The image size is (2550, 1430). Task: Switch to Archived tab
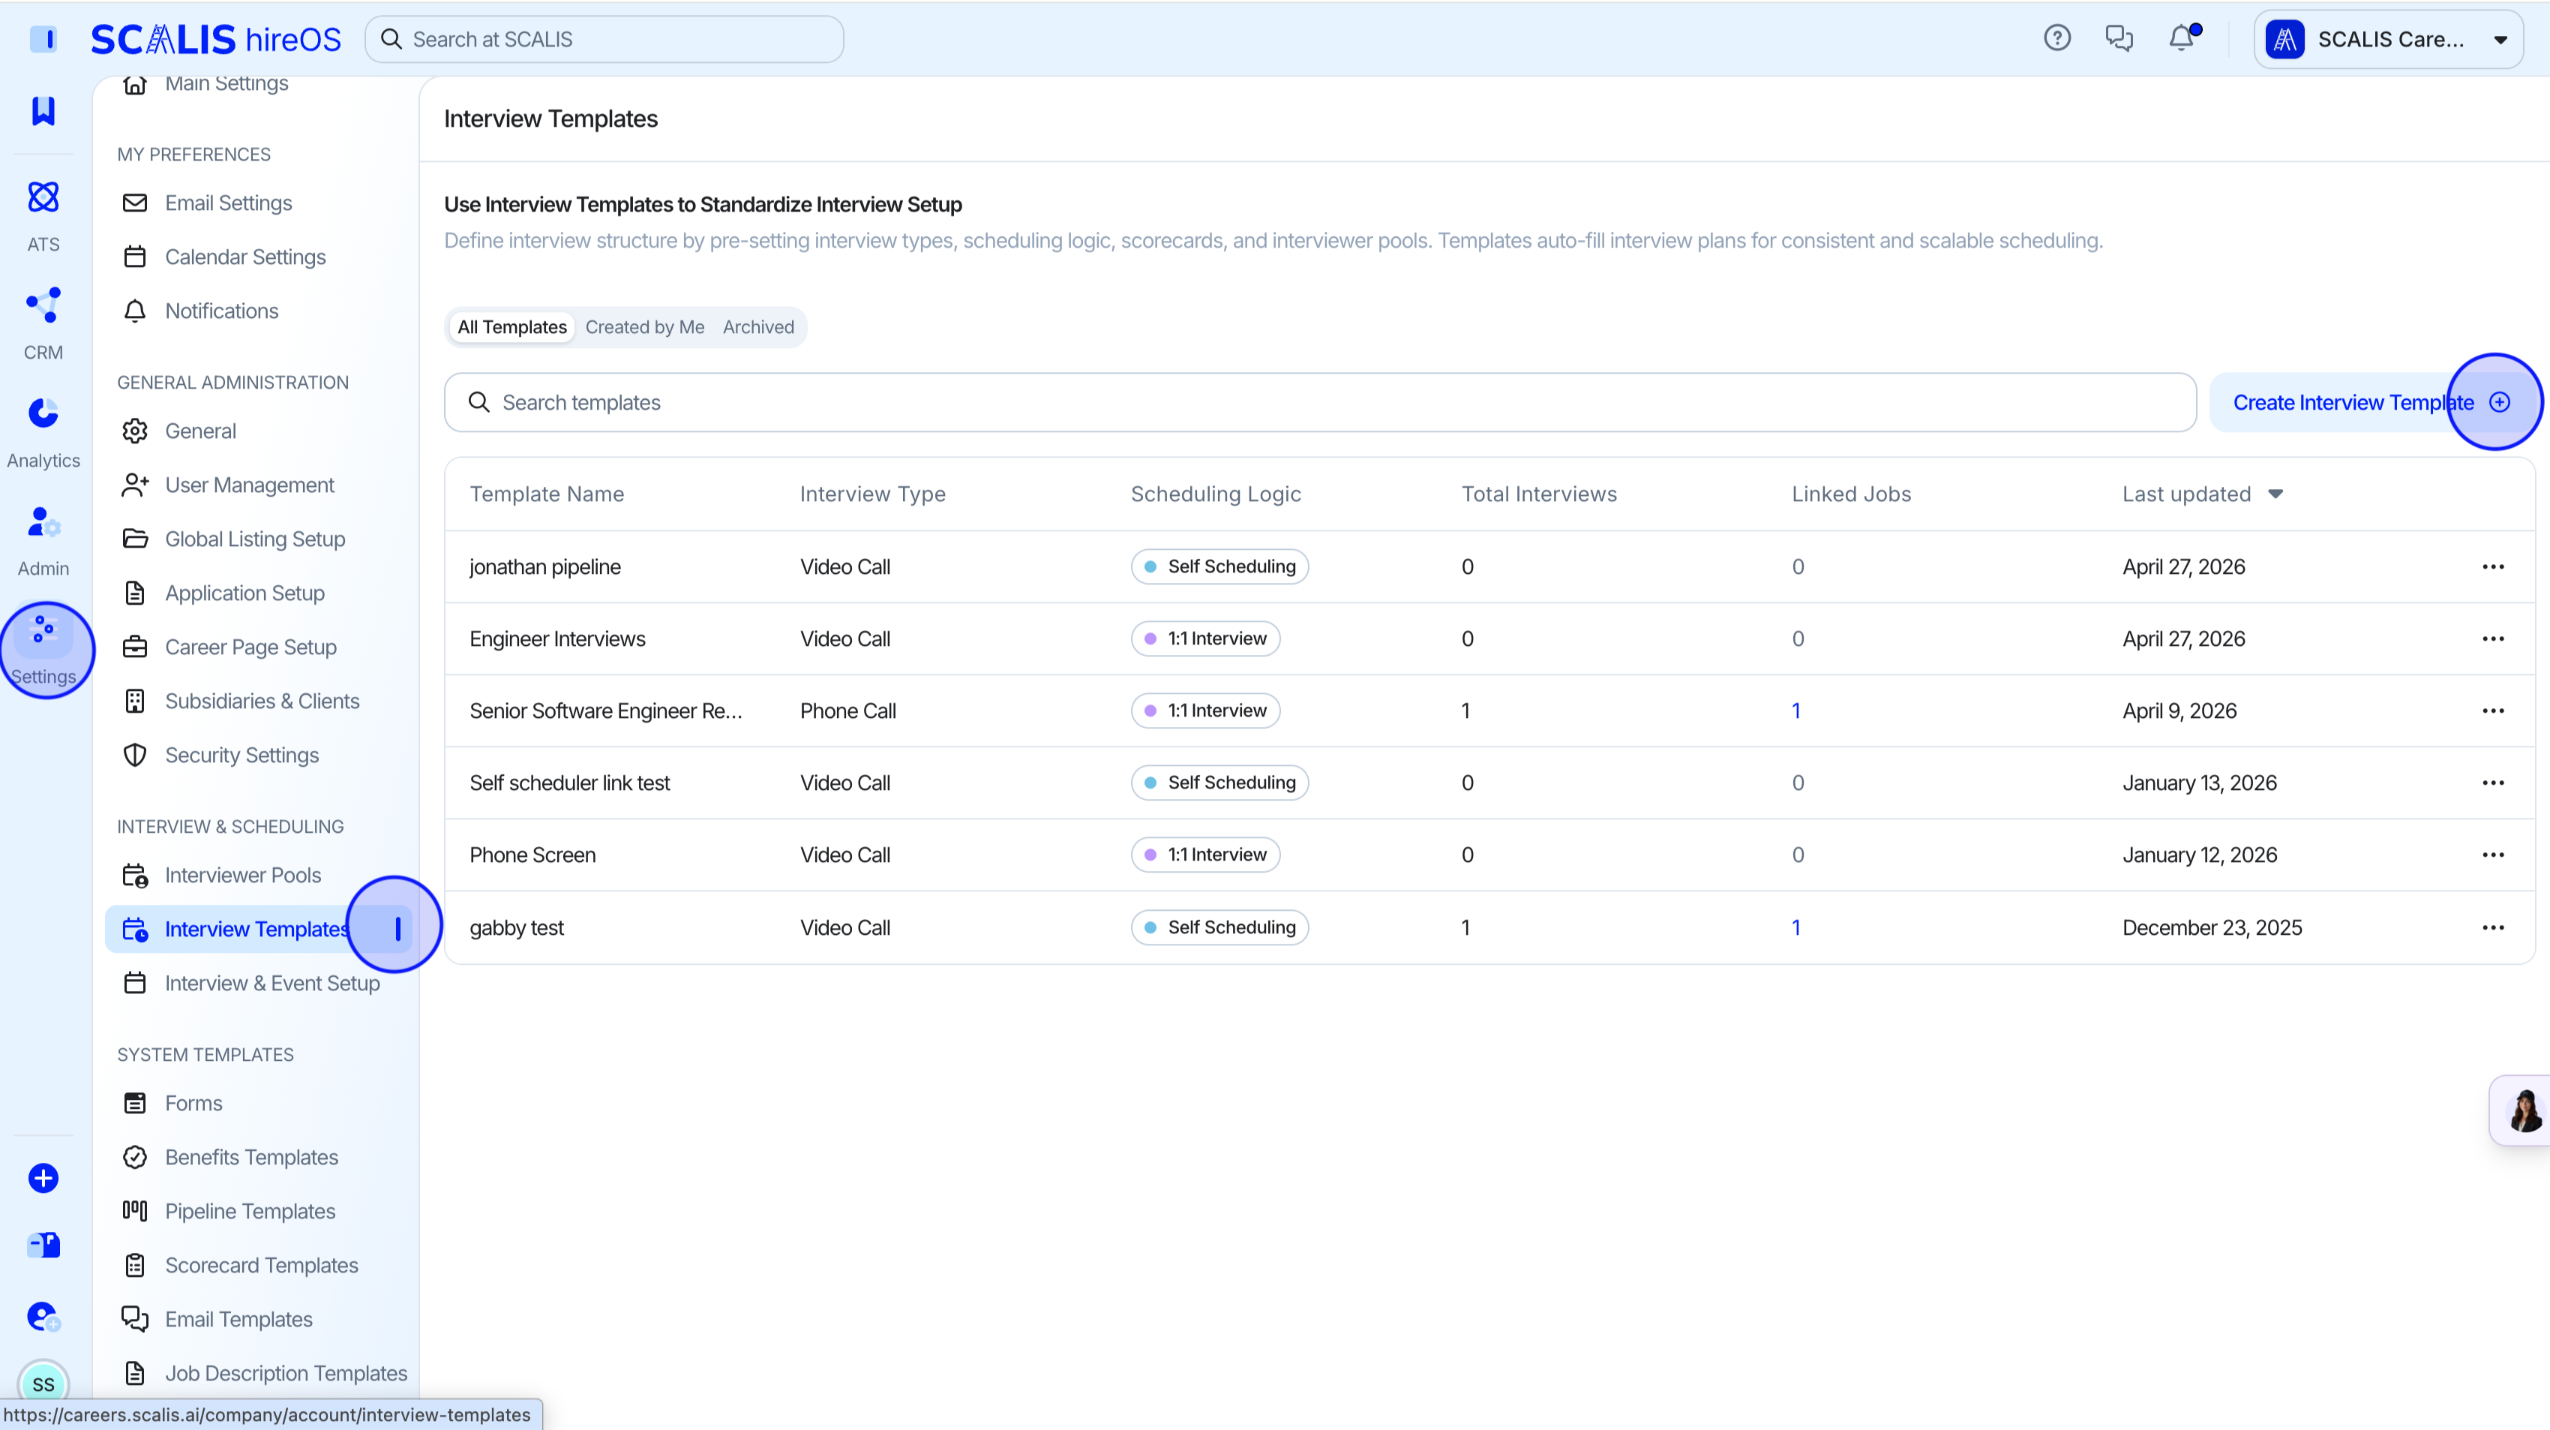coord(758,327)
